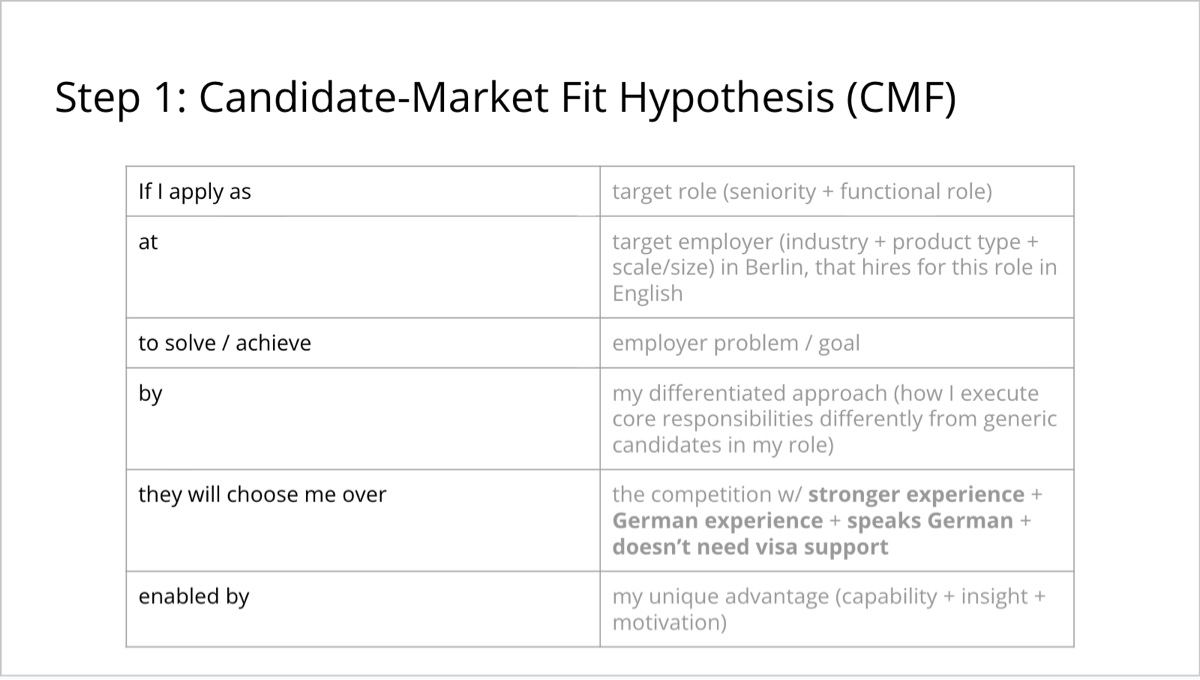The image size is (1200, 680).
Task: Click the 'target role (seniority + functional role)' cell
Action: point(837,191)
